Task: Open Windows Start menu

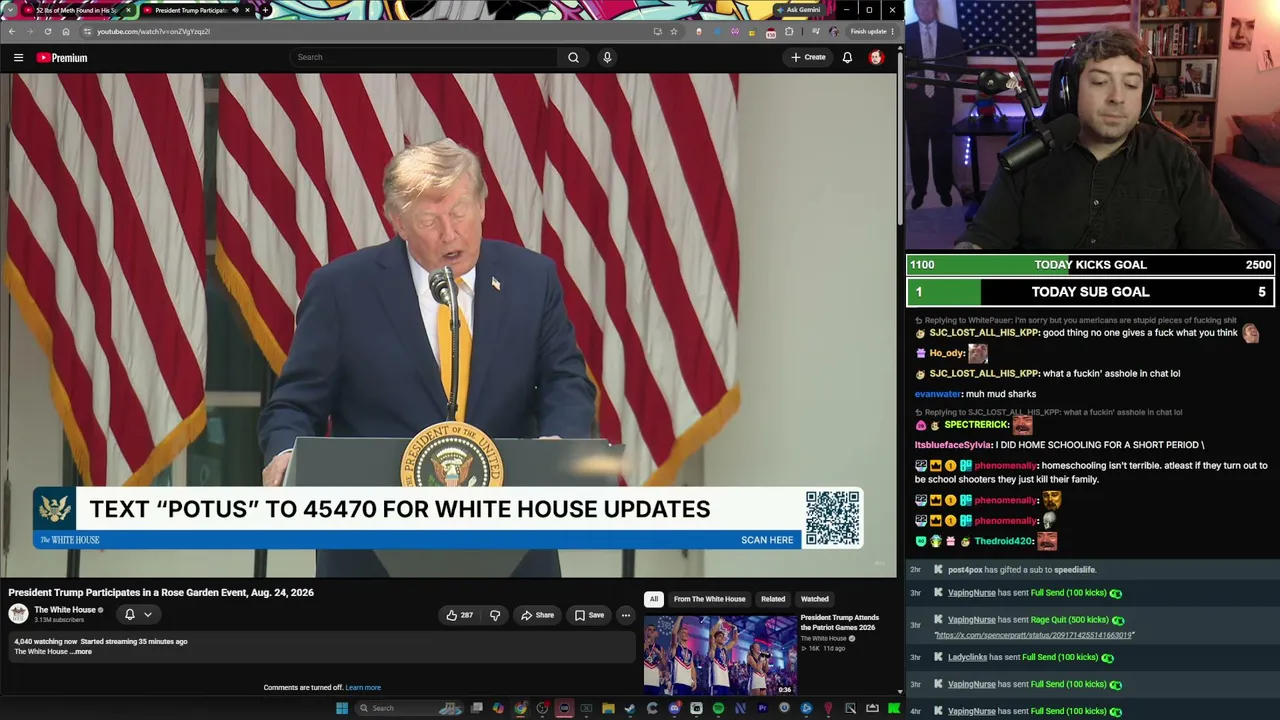Action: tap(342, 708)
